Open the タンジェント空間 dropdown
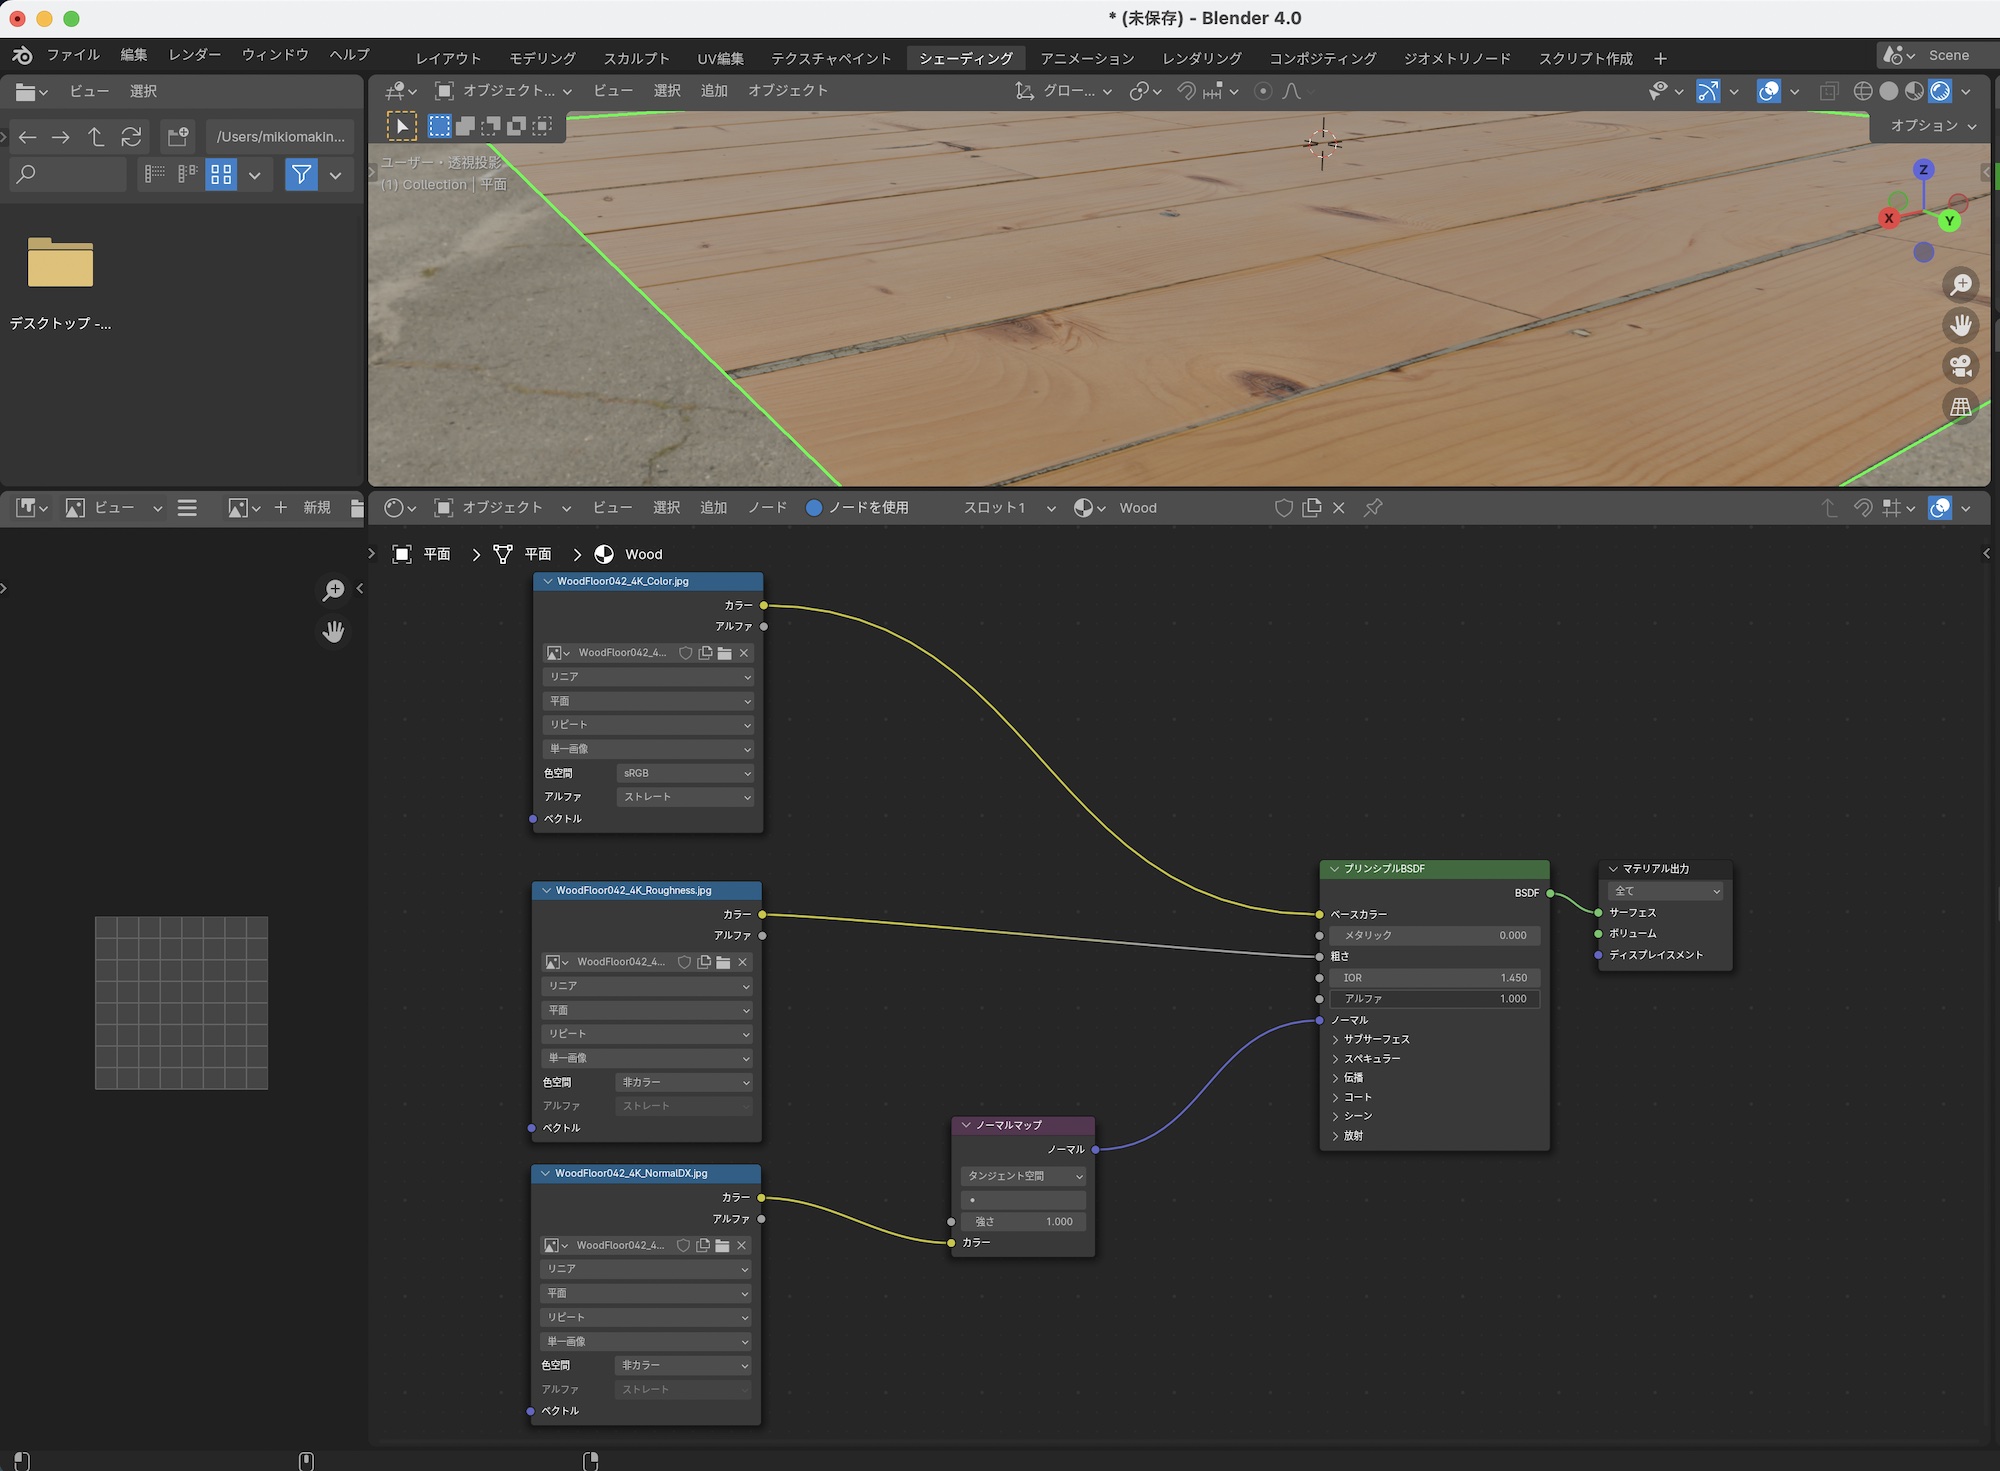 point(1023,1176)
